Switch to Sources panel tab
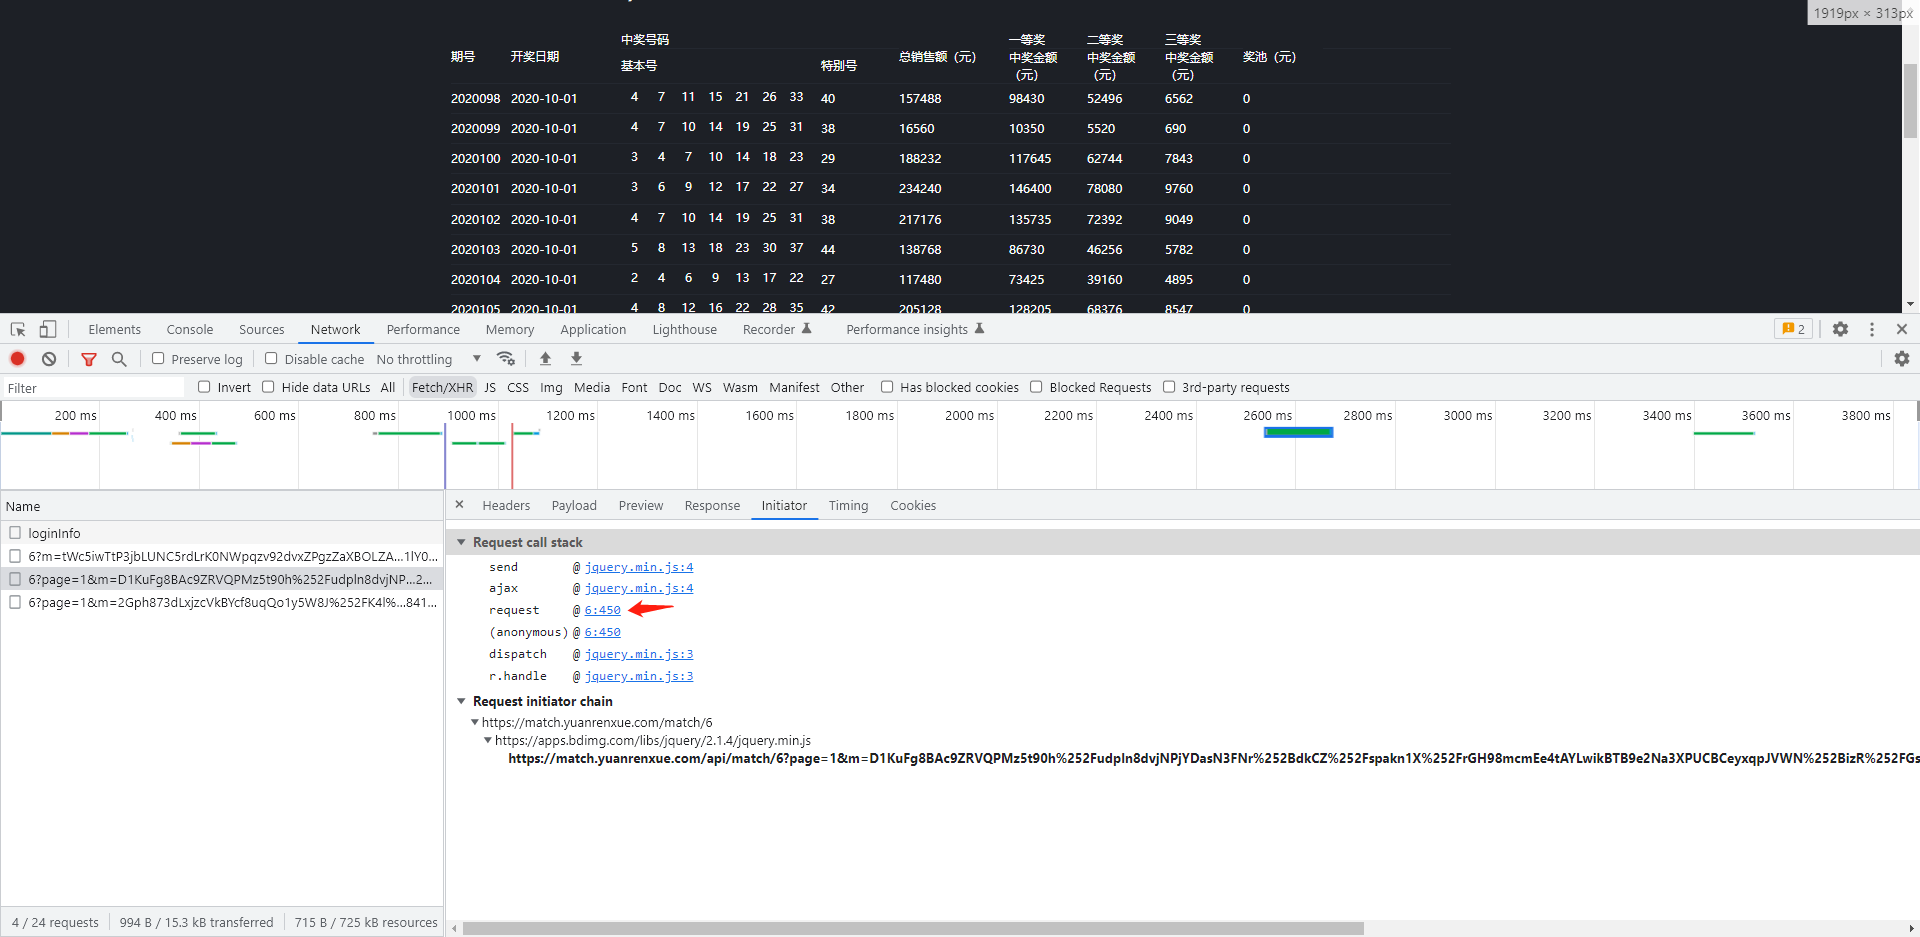This screenshot has width=1920, height=937. 262,329
